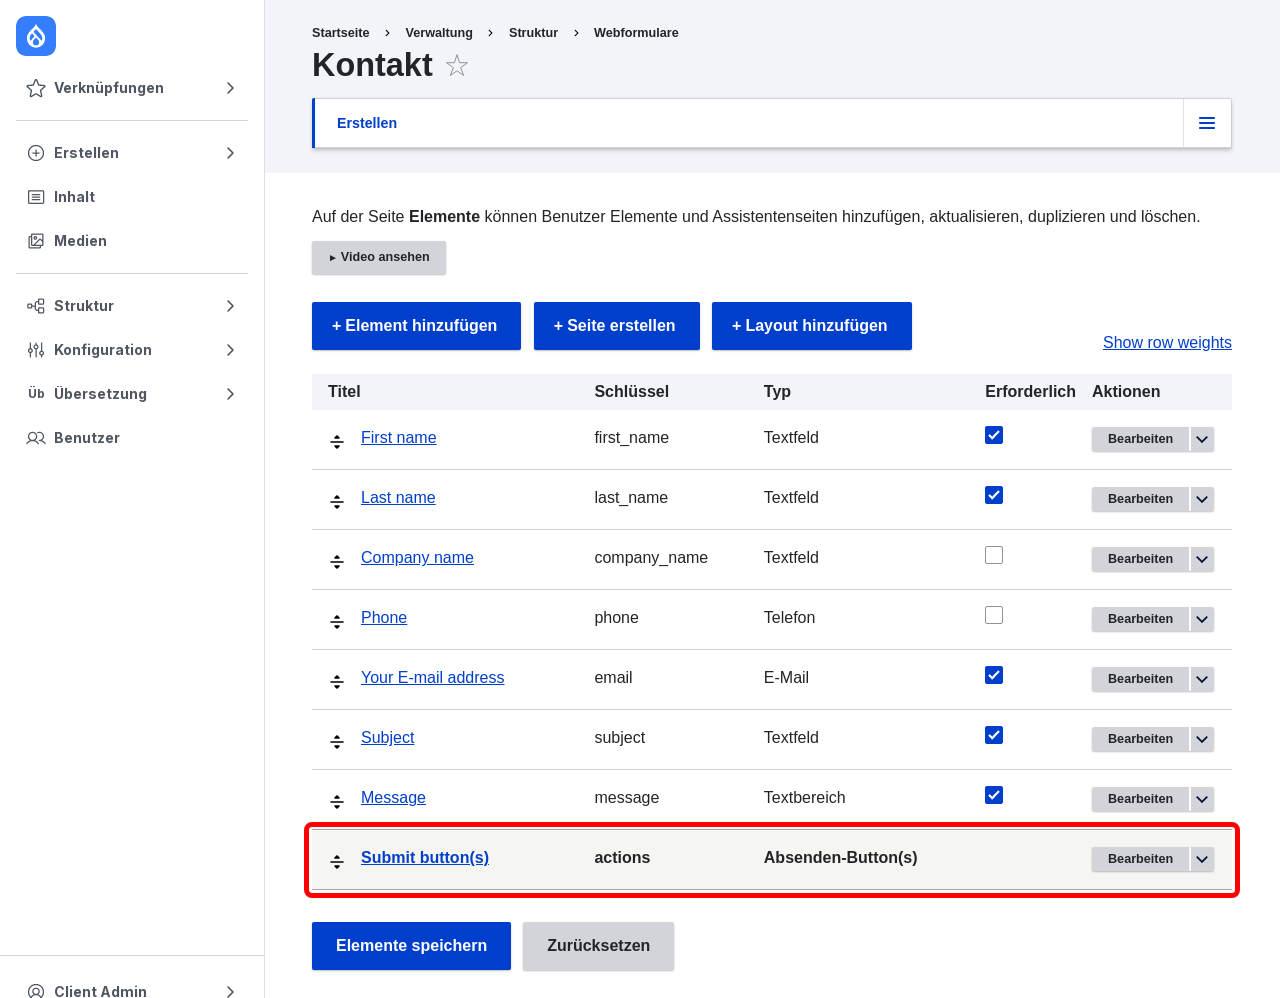Uncheck required for Subject

994,735
